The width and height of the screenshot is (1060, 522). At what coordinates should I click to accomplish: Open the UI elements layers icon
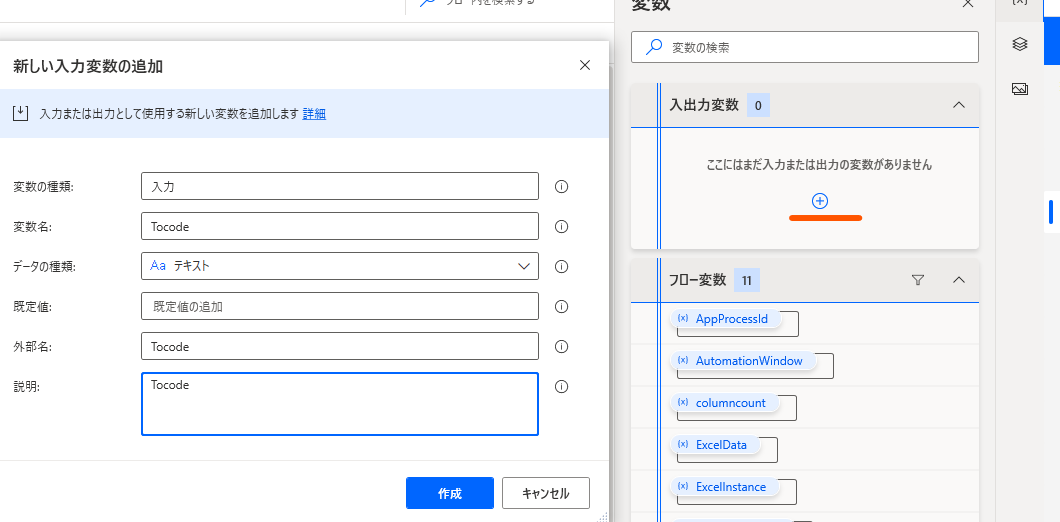[x=1020, y=45]
